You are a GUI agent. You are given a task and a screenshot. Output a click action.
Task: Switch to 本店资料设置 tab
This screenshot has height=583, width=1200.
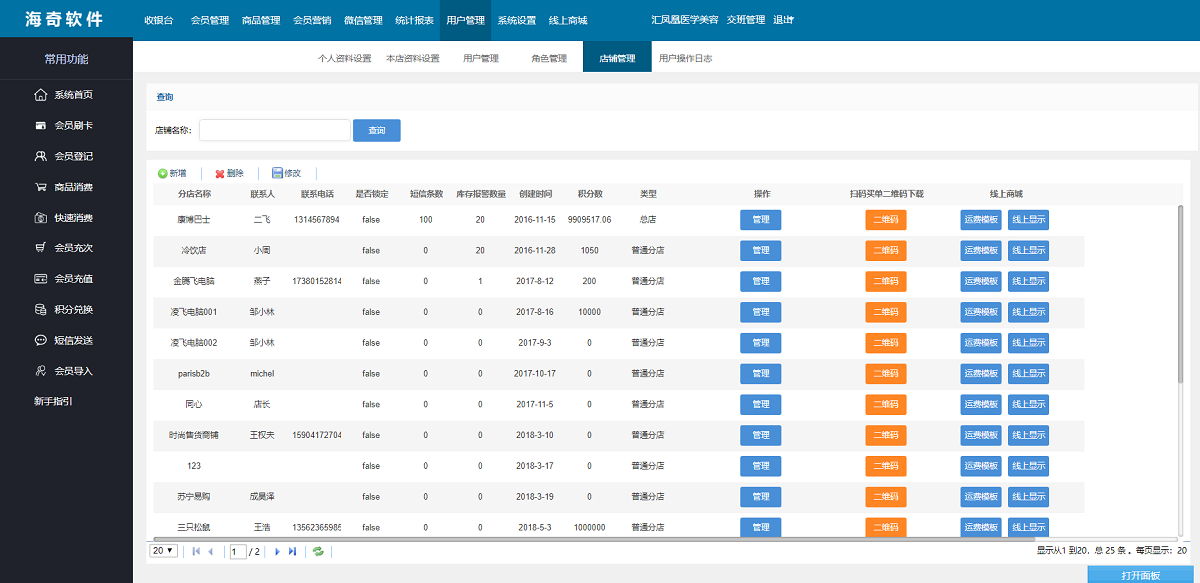click(413, 58)
